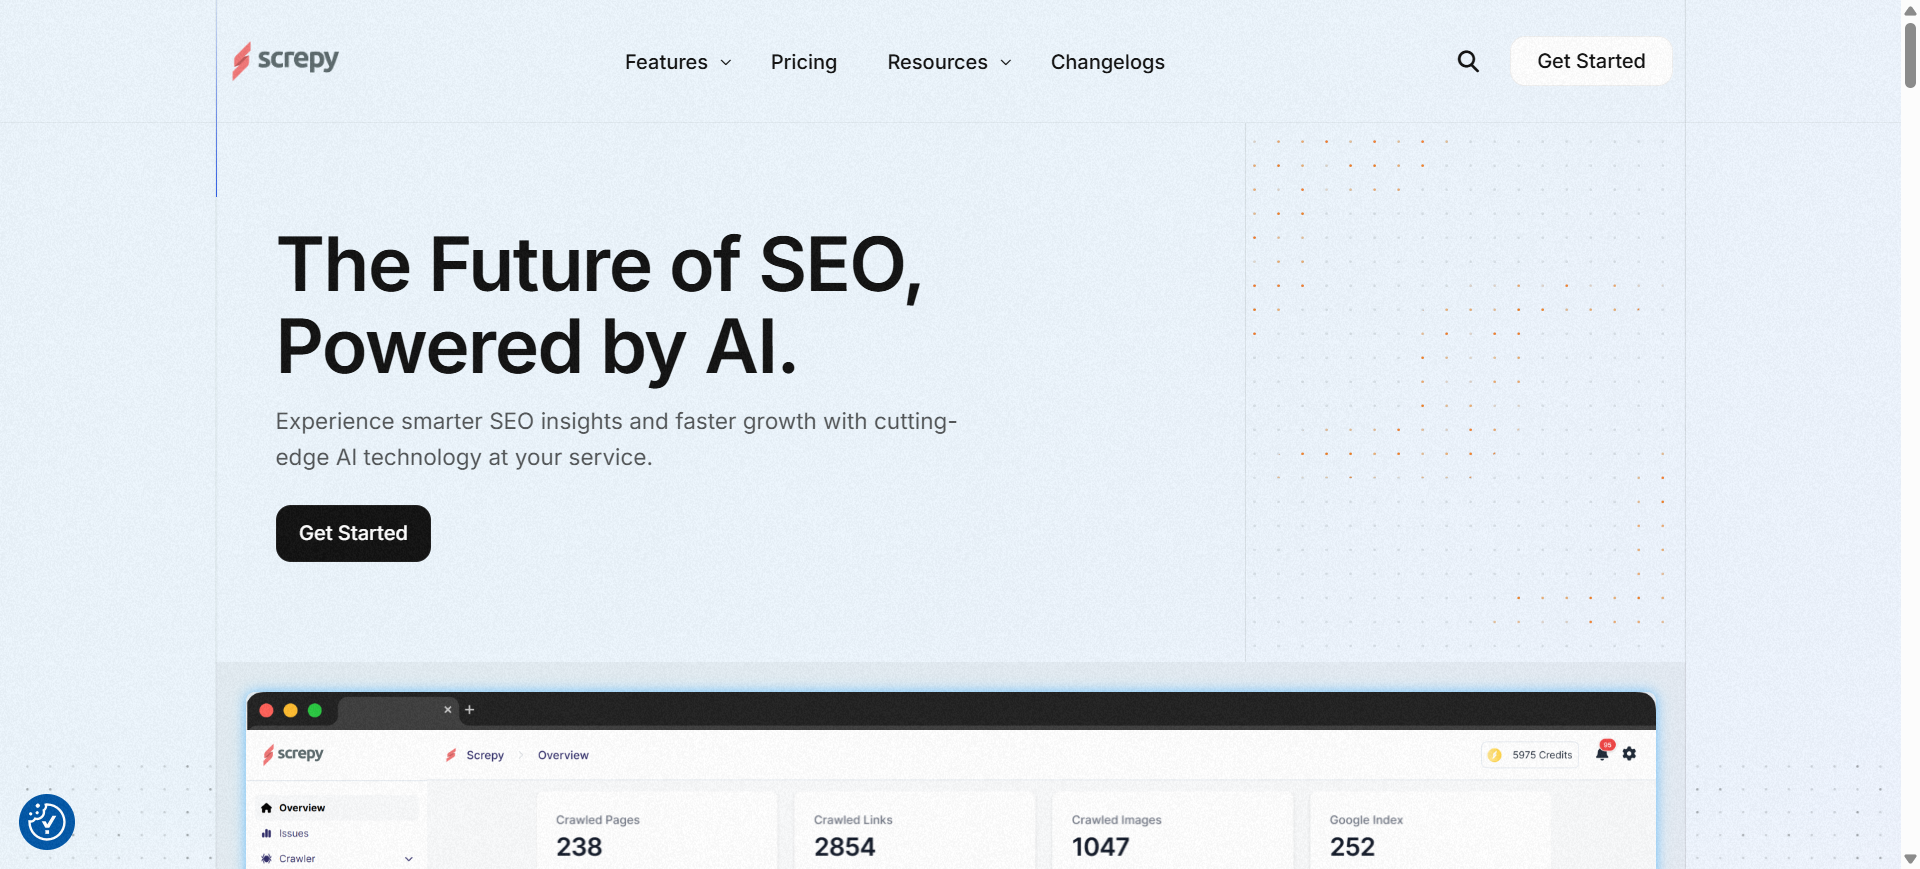Select the Issues bar chart icon

click(x=266, y=833)
